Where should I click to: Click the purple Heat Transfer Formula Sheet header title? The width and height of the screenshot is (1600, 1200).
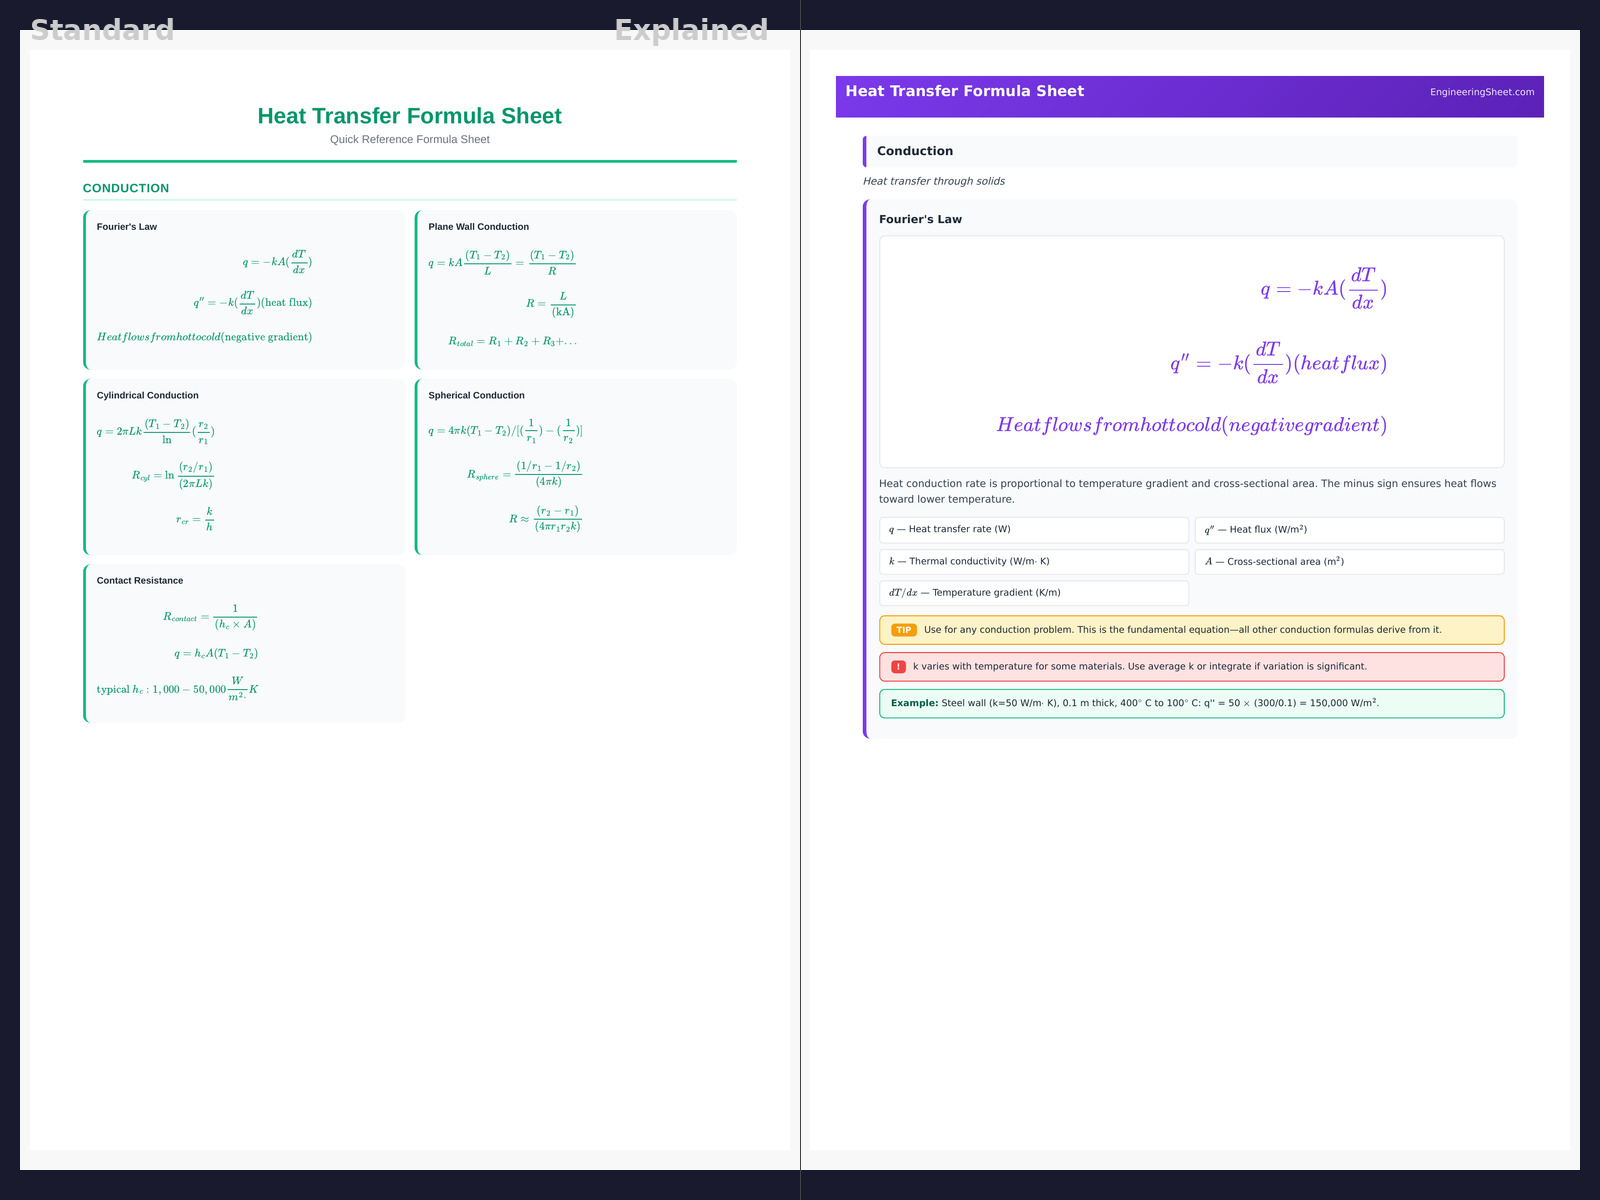[964, 91]
